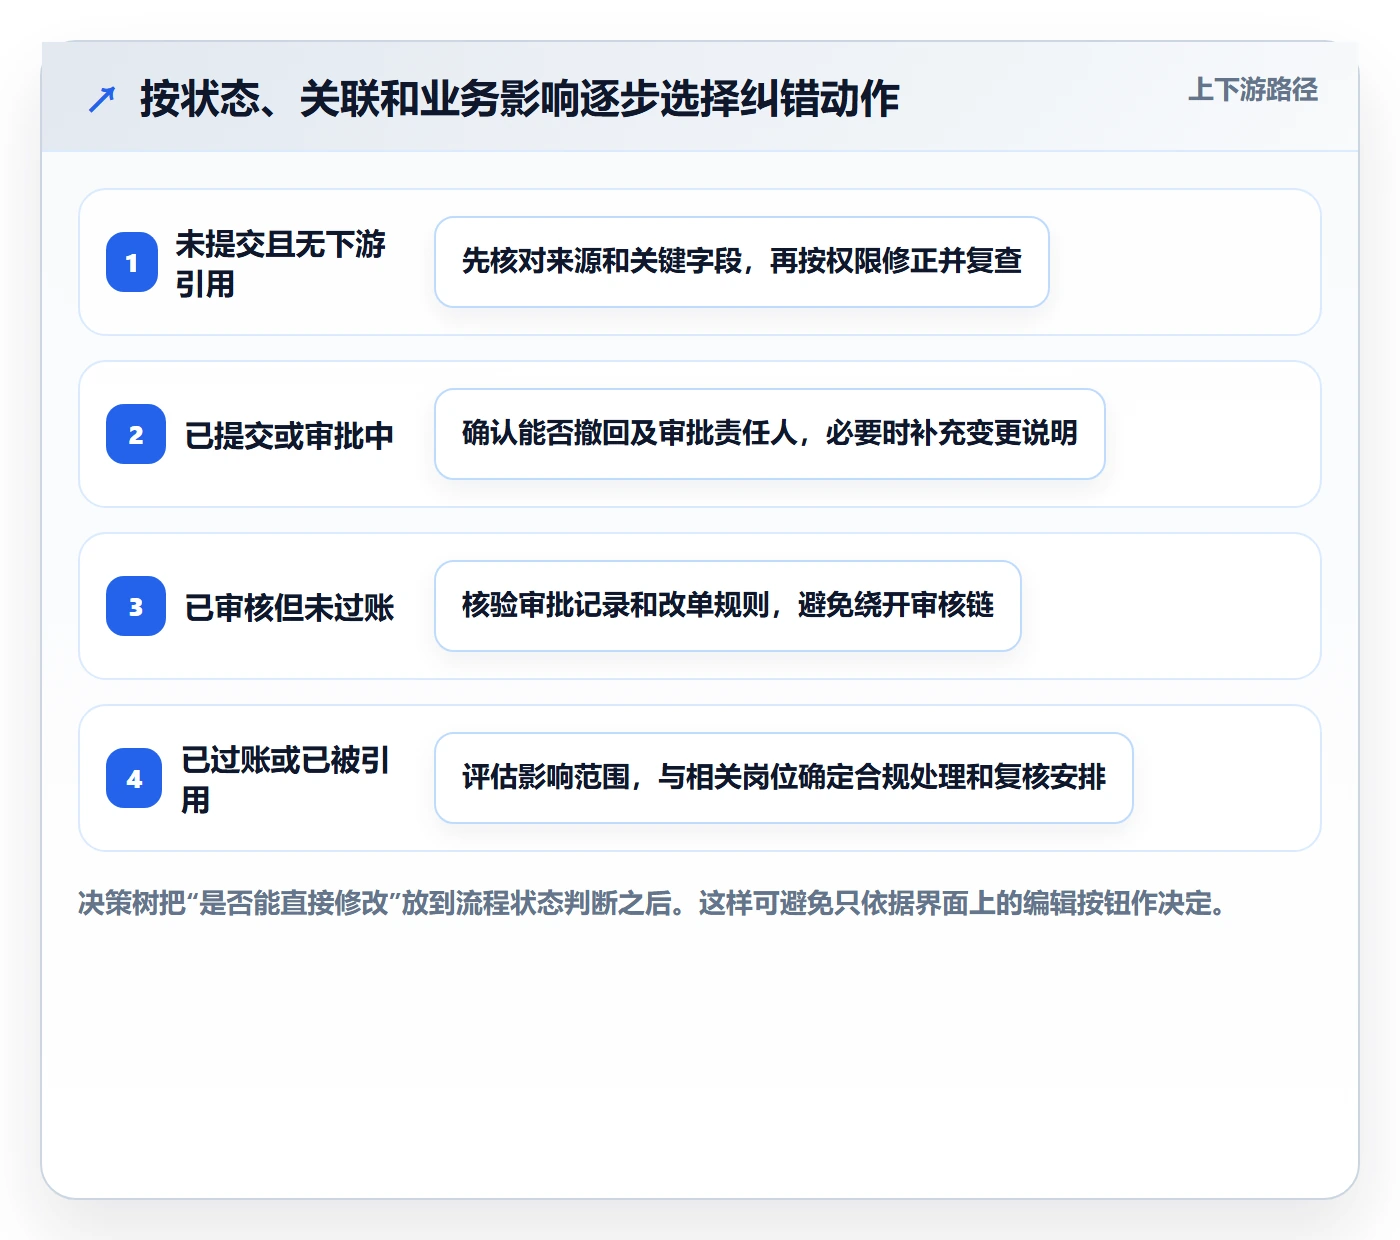
Task: Click the step 2 number badge
Action: click(x=136, y=434)
